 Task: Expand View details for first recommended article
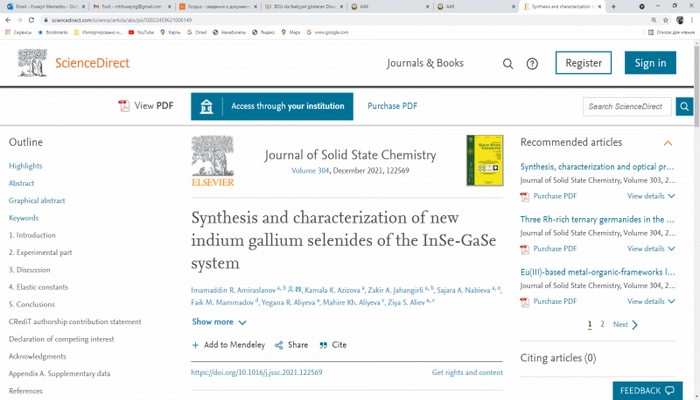click(650, 196)
